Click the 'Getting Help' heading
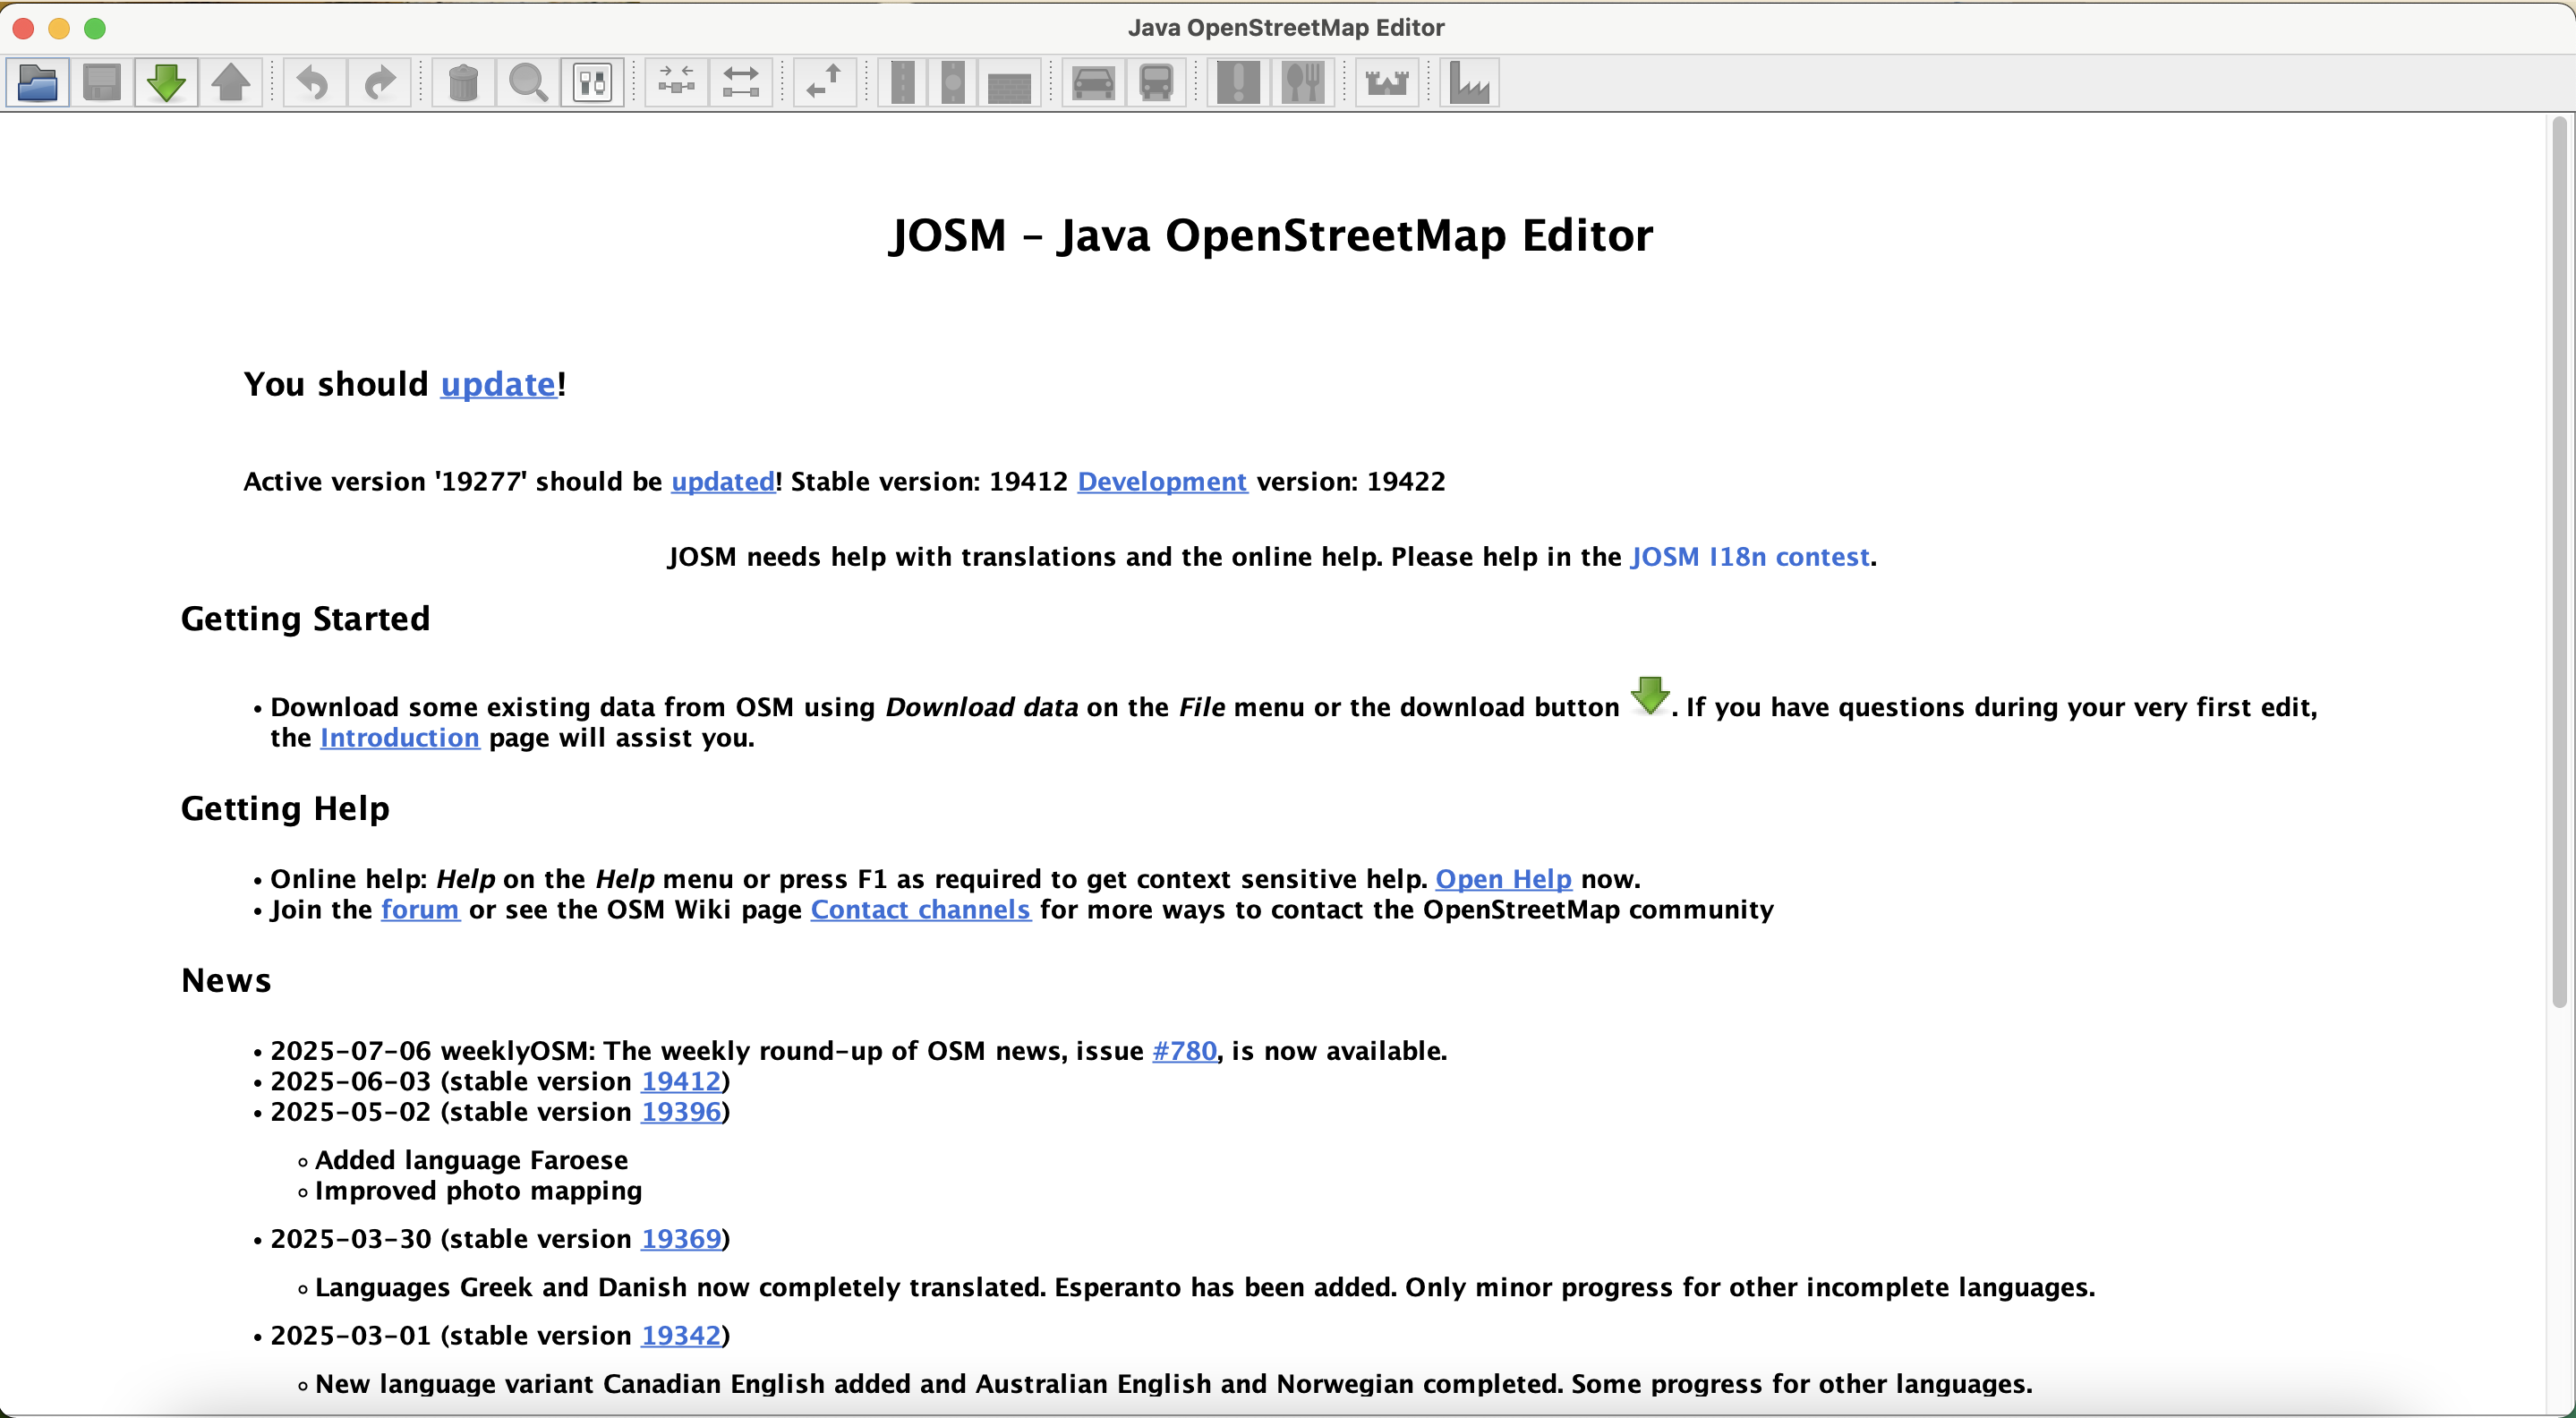Image resolution: width=2576 pixels, height=1418 pixels. [x=285, y=808]
